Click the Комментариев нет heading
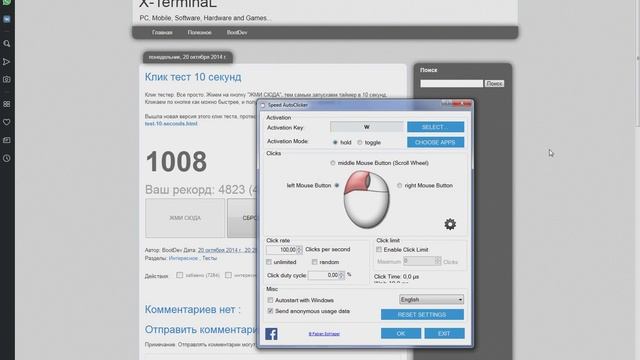 [192, 309]
